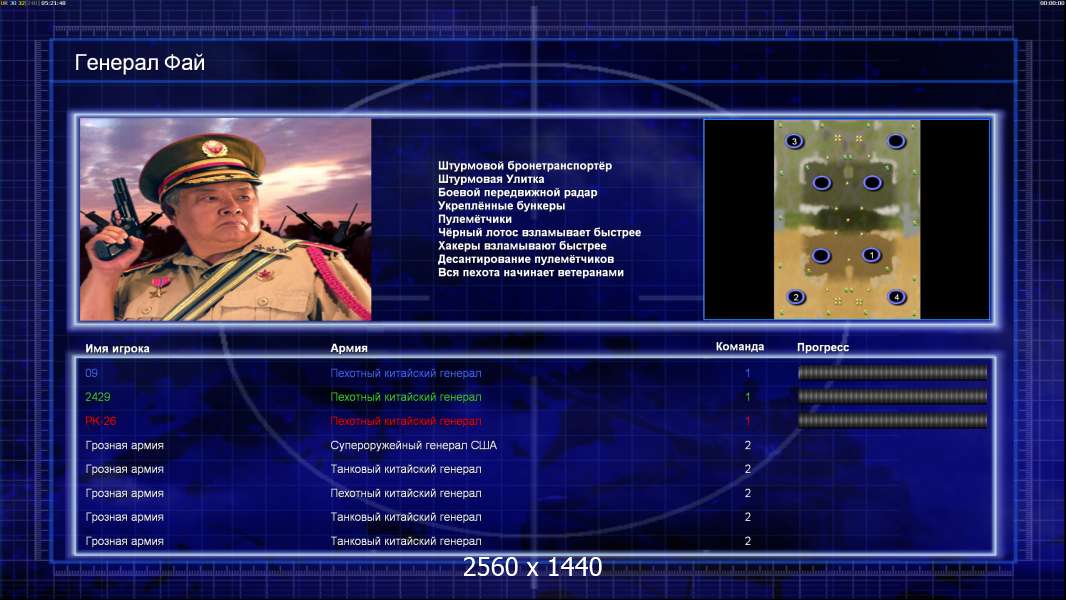The image size is (1066, 600).
Task: Click ability 'Пулемётчики'
Action: coord(475,219)
